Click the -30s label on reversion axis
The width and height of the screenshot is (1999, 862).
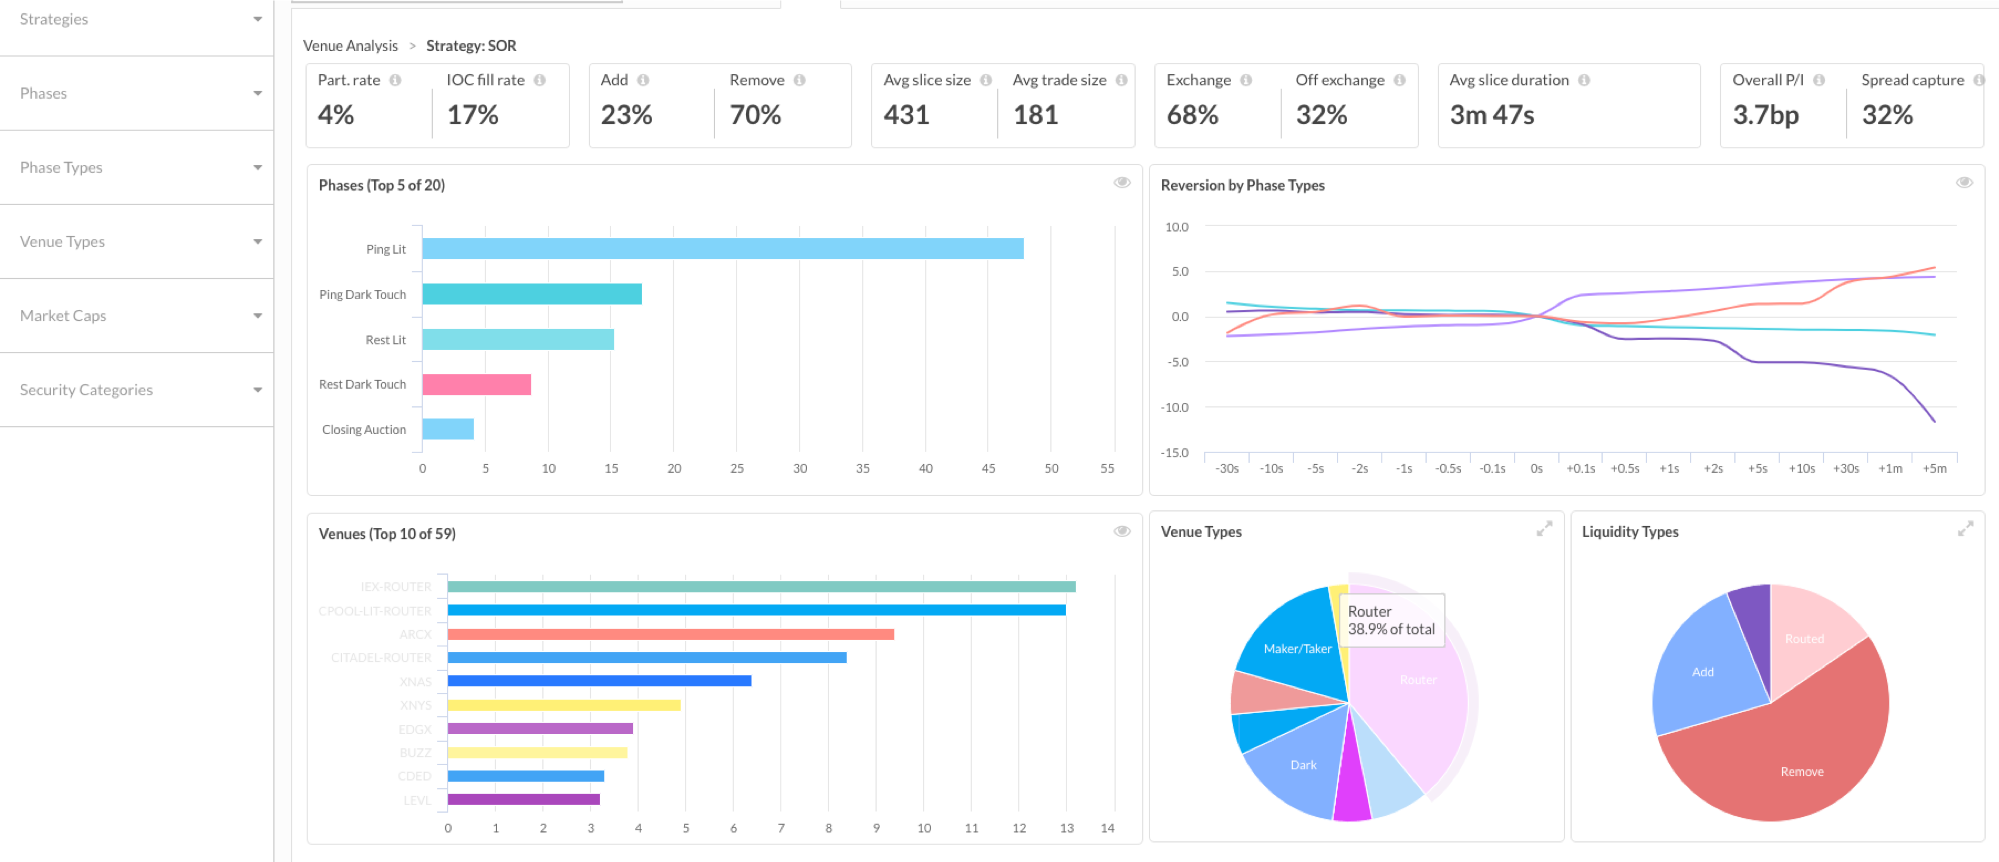coord(1227,468)
